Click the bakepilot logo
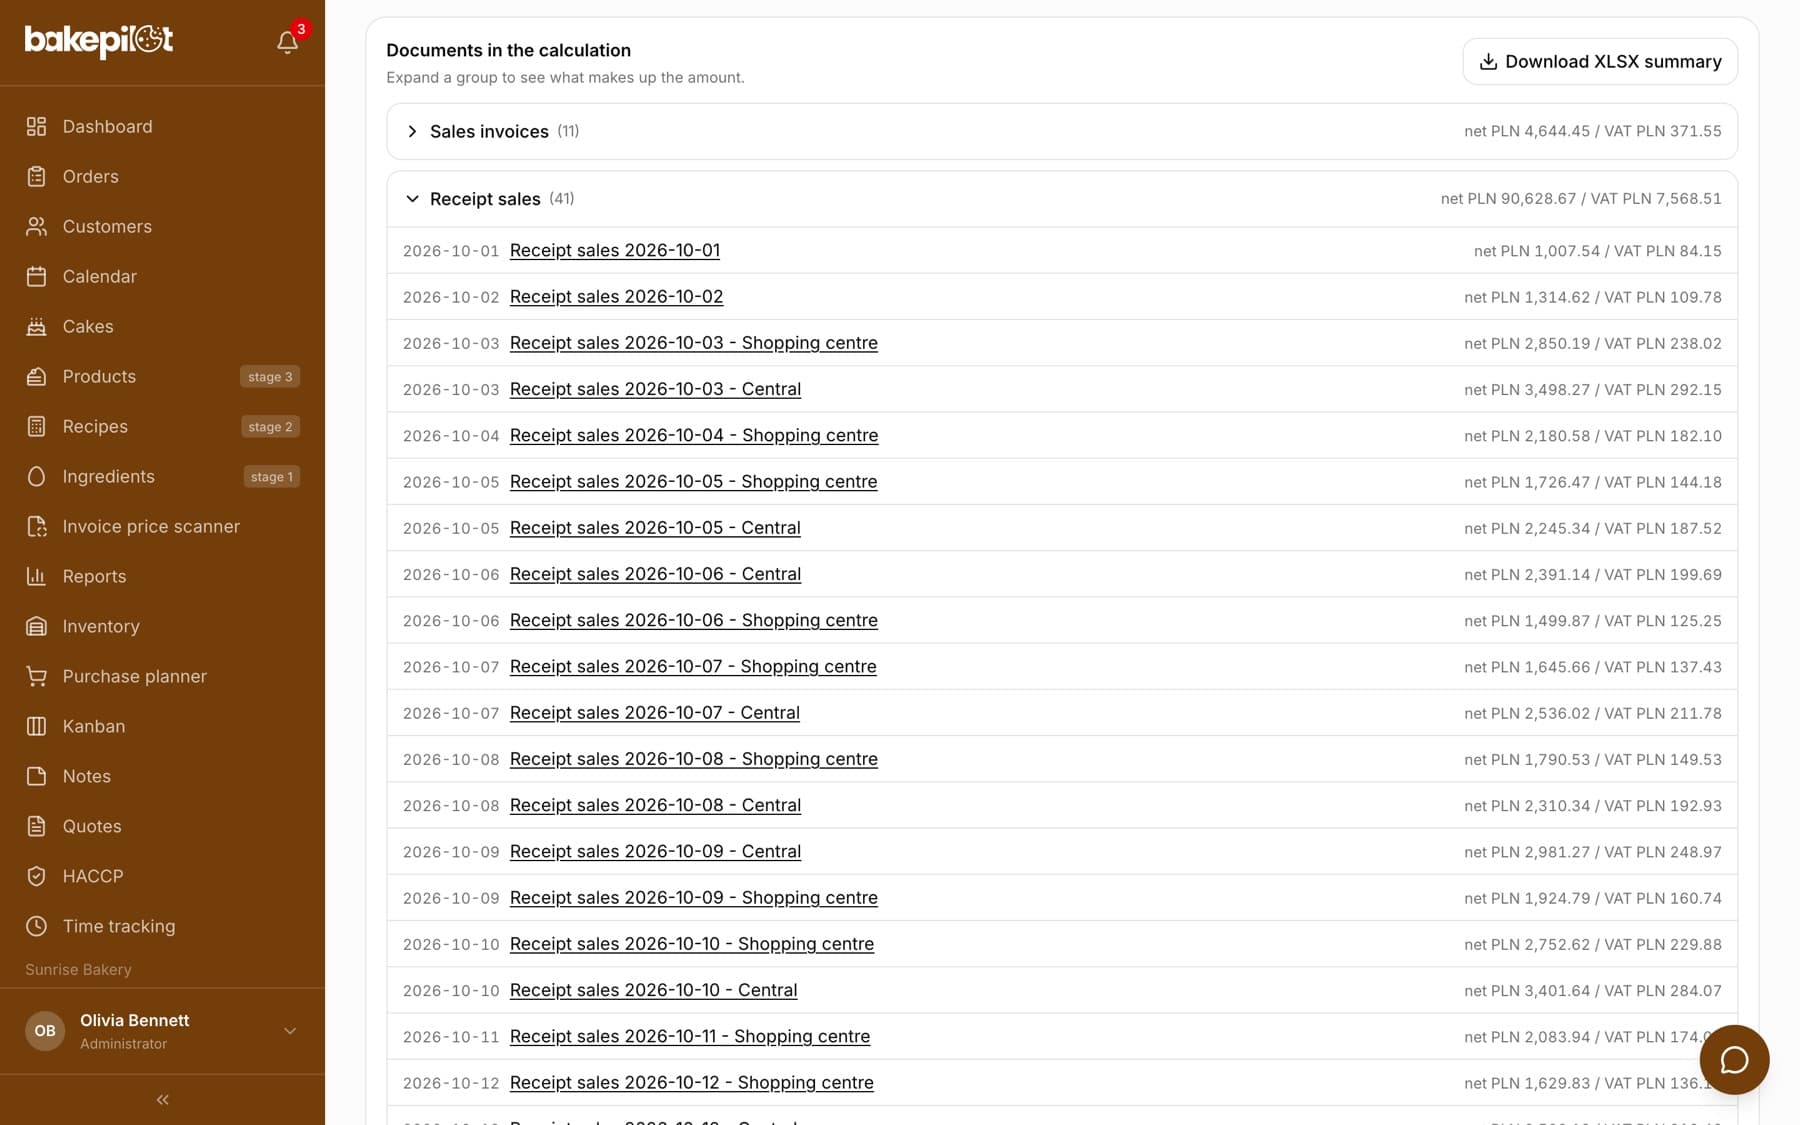The image size is (1800, 1125). point(99,41)
